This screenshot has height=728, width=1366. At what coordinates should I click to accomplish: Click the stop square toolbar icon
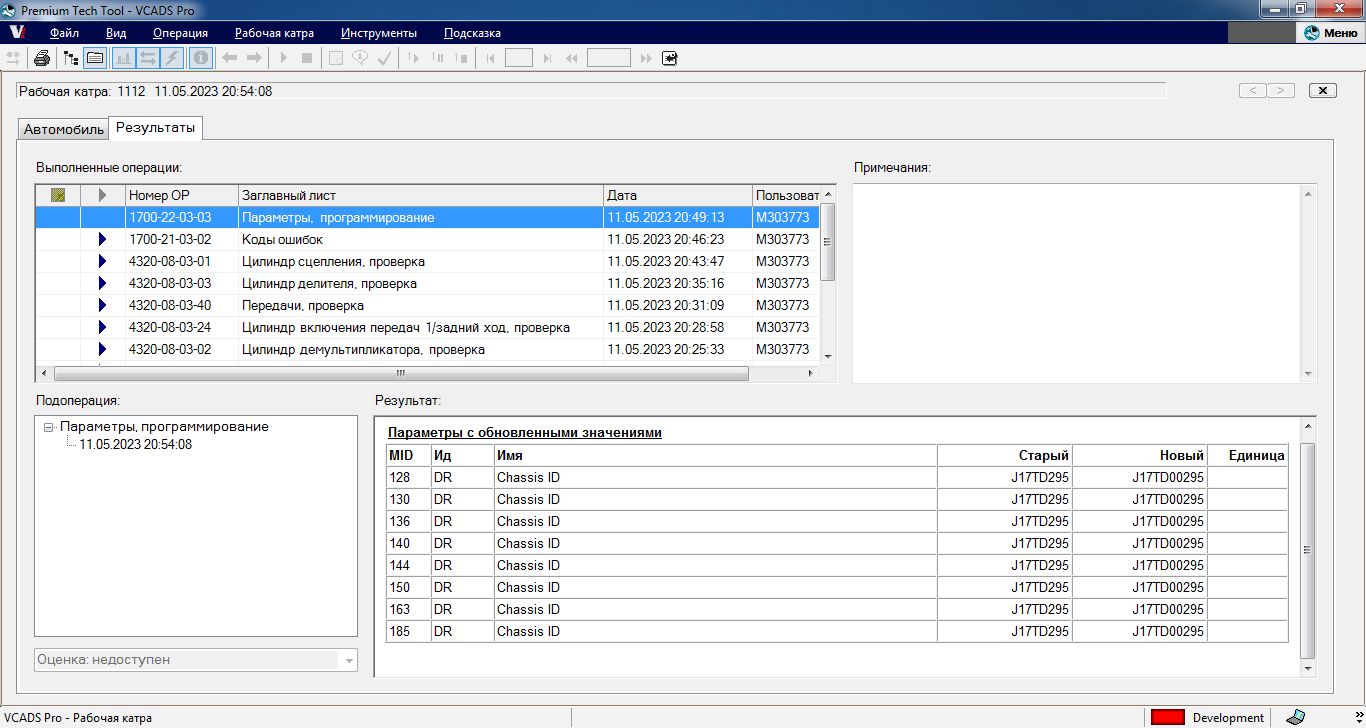307,58
